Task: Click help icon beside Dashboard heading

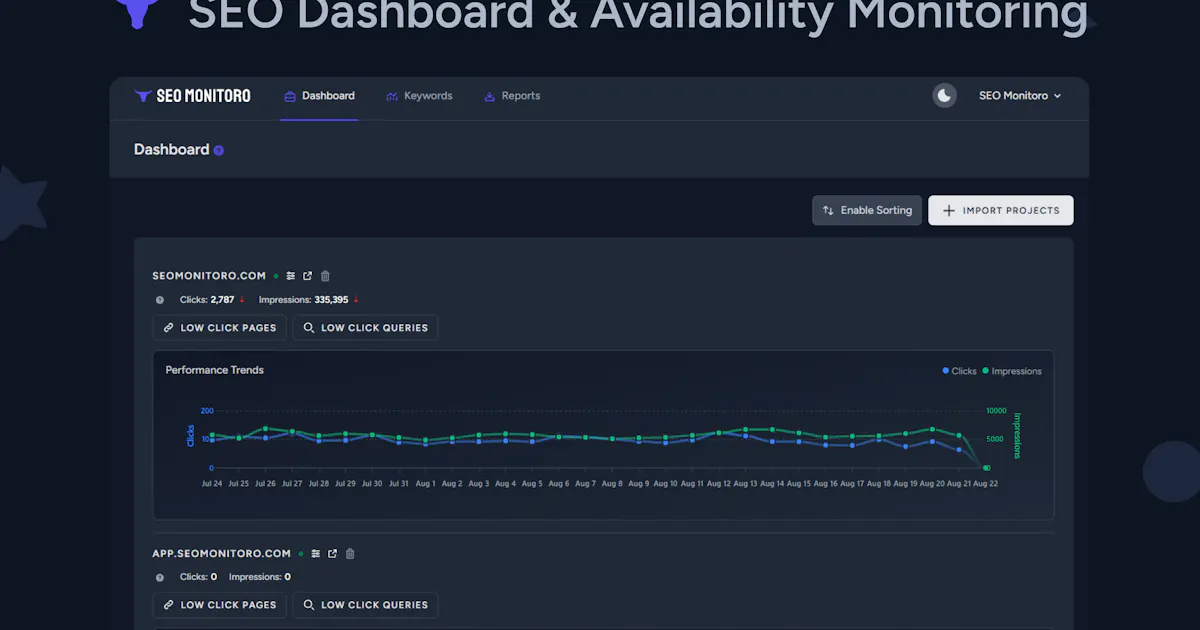Action: click(x=218, y=150)
